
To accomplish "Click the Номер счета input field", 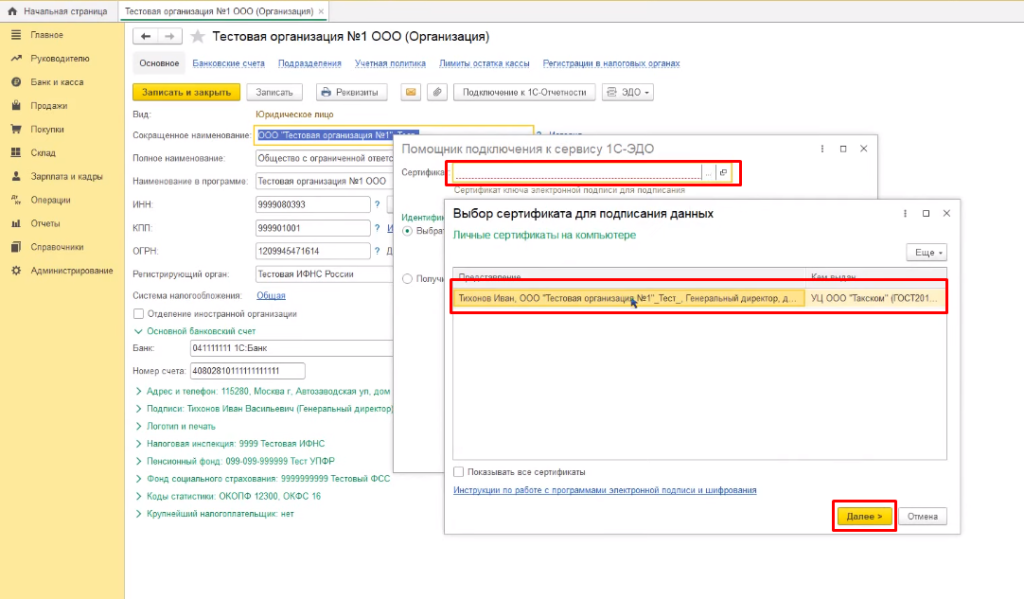I will click(x=247, y=370).
